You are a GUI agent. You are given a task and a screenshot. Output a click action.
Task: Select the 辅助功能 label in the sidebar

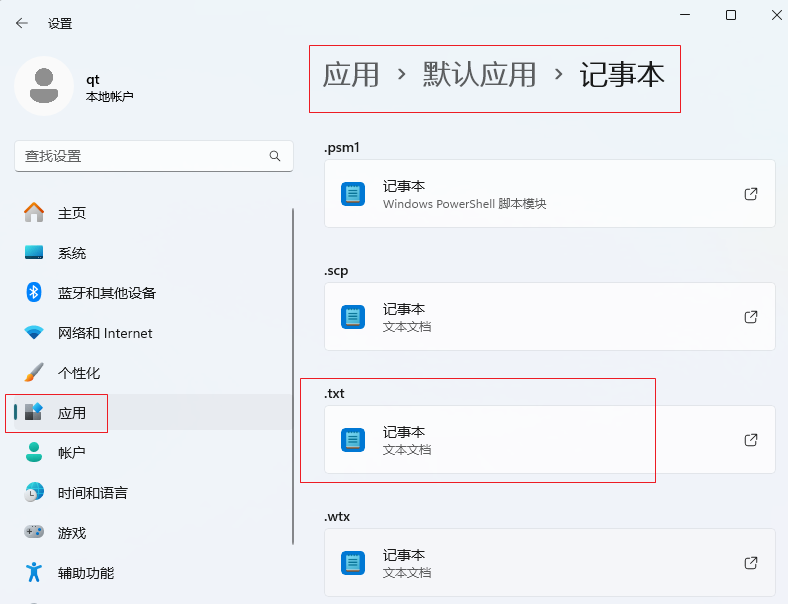tap(86, 572)
